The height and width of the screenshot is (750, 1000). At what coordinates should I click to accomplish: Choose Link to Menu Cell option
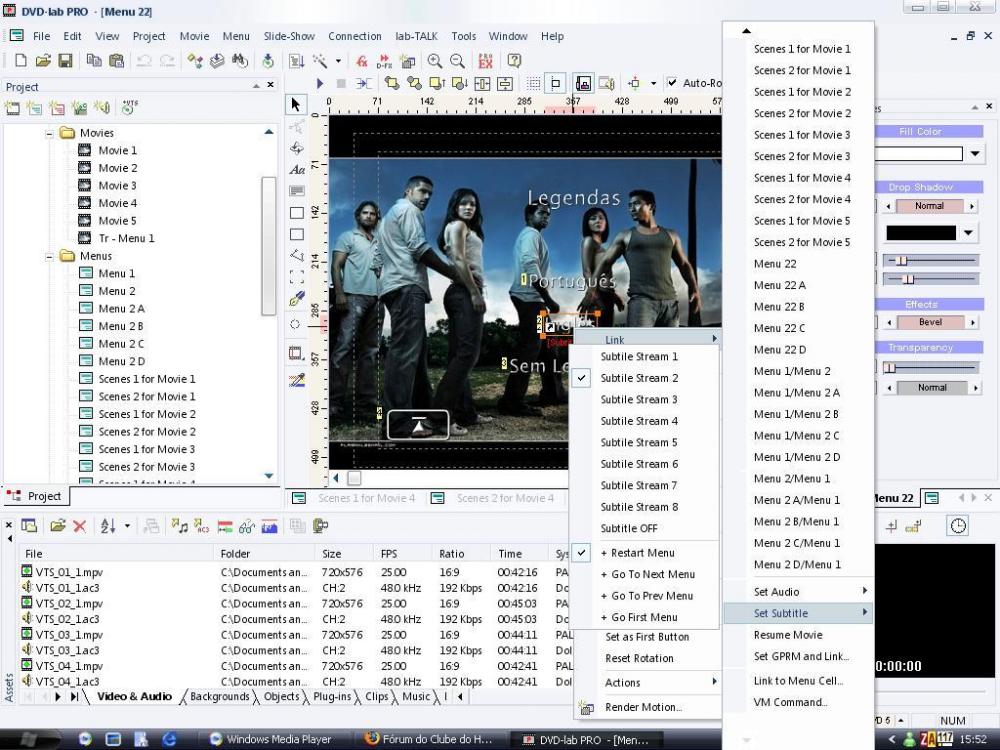point(798,681)
